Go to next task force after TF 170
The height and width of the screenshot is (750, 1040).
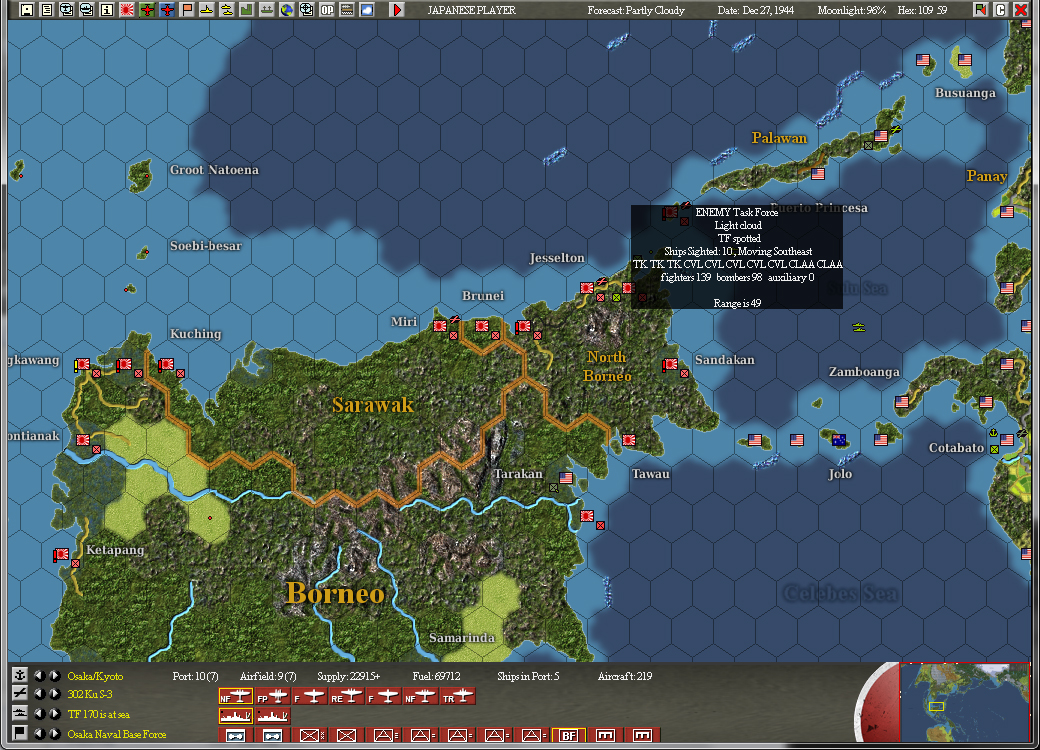tap(55, 714)
